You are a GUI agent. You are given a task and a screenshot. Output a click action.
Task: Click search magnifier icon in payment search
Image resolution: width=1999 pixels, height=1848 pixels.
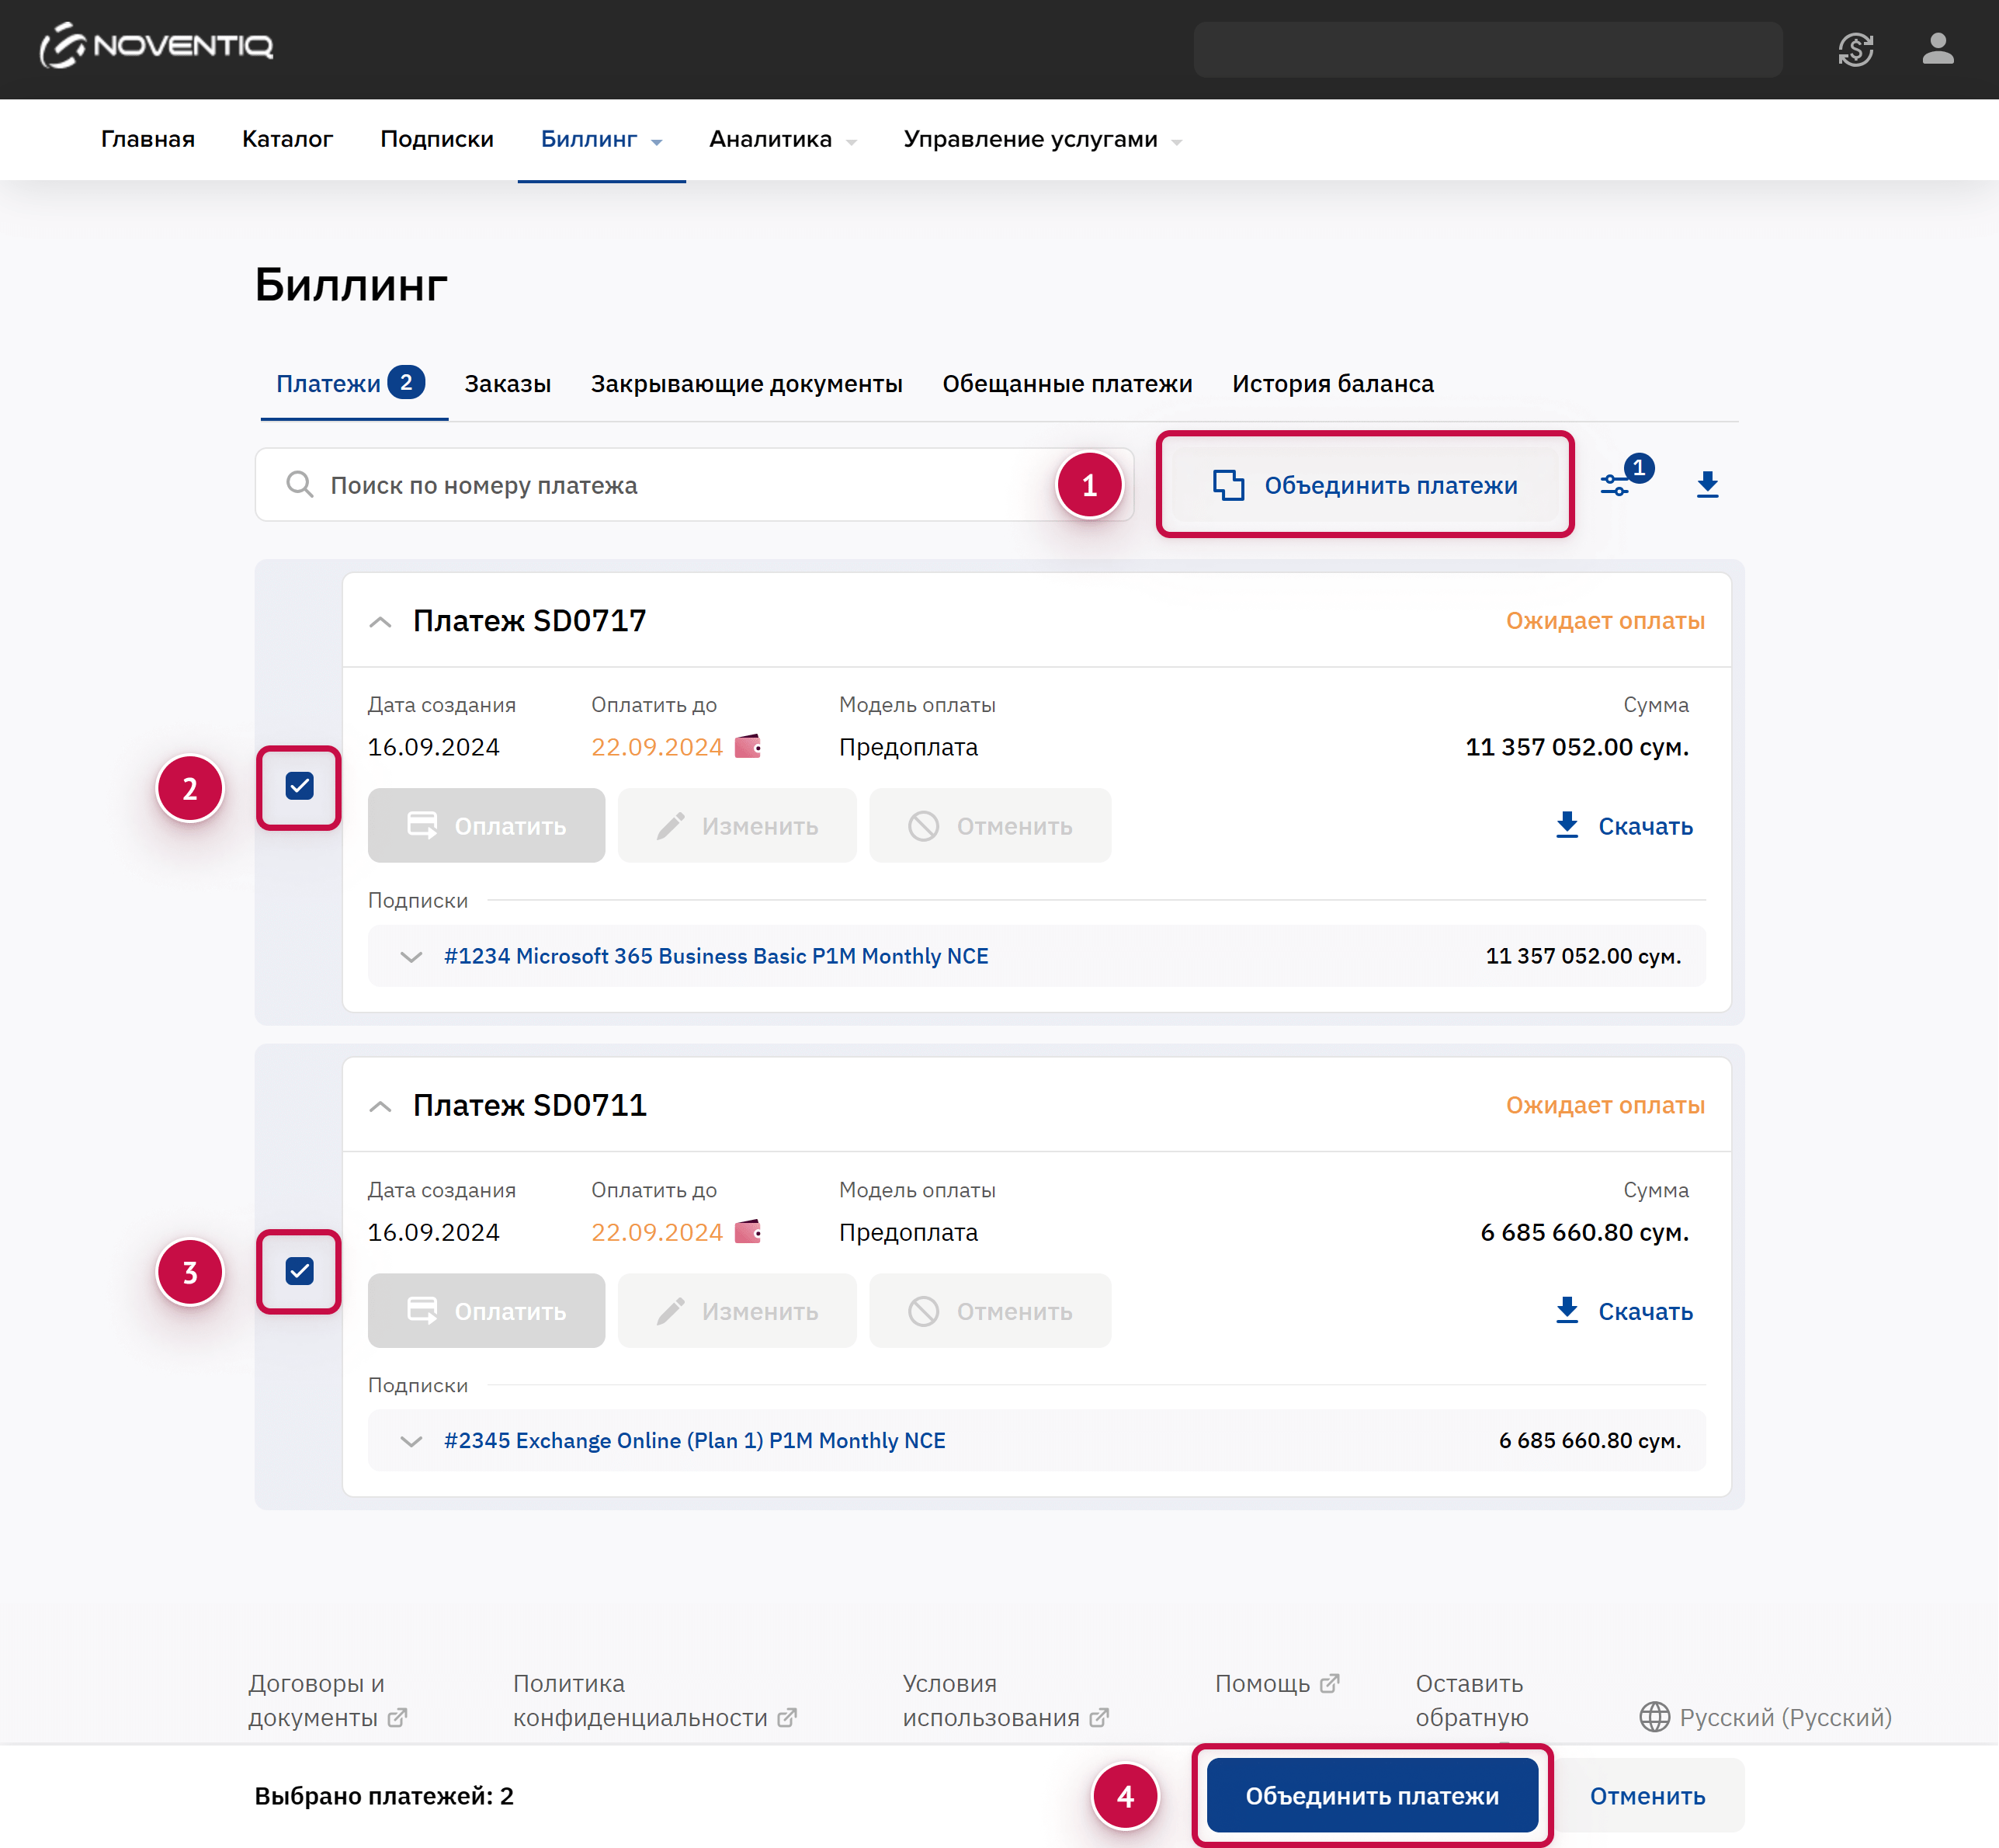coord(299,484)
